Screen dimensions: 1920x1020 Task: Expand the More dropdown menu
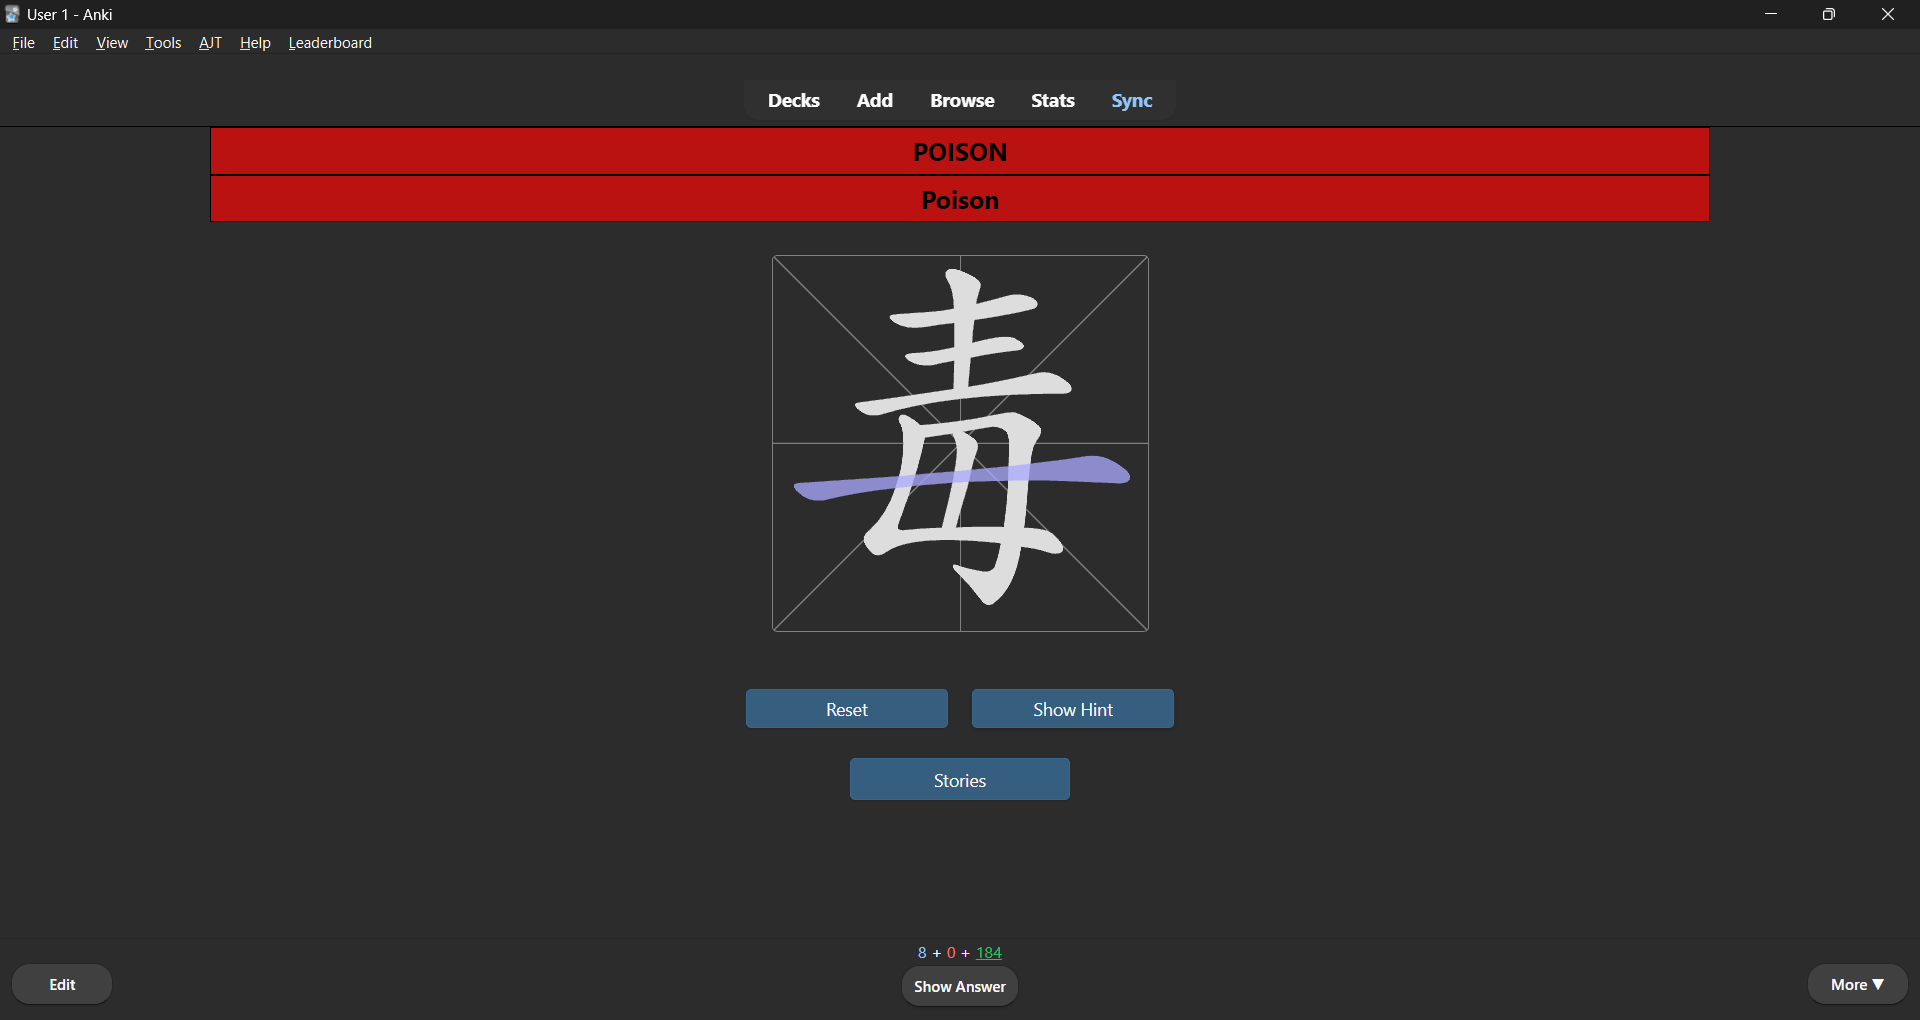click(x=1856, y=985)
